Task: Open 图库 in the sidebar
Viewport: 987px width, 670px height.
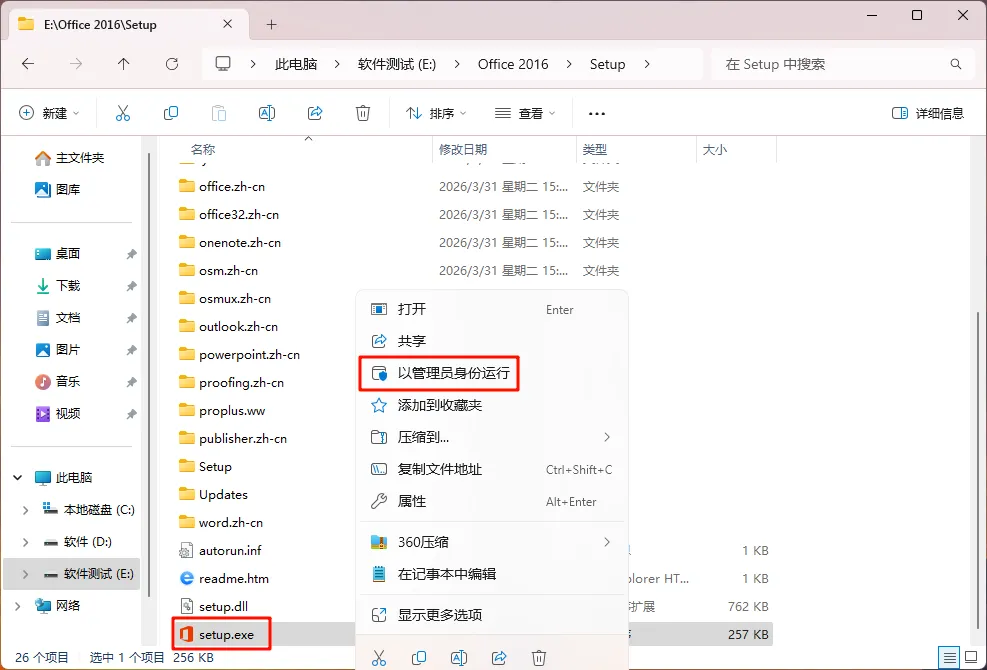Action: [x=59, y=189]
